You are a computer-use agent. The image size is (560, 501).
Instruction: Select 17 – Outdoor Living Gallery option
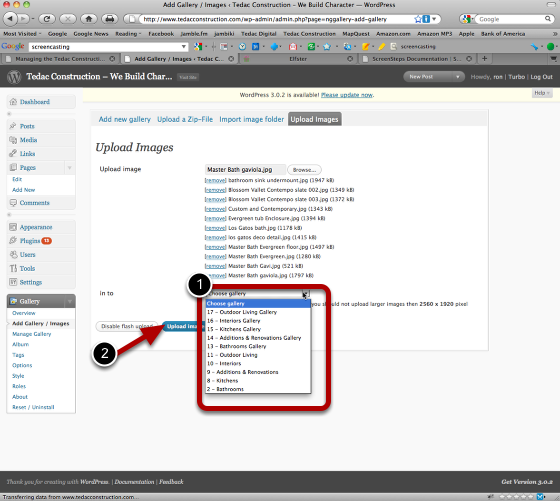[258, 312]
